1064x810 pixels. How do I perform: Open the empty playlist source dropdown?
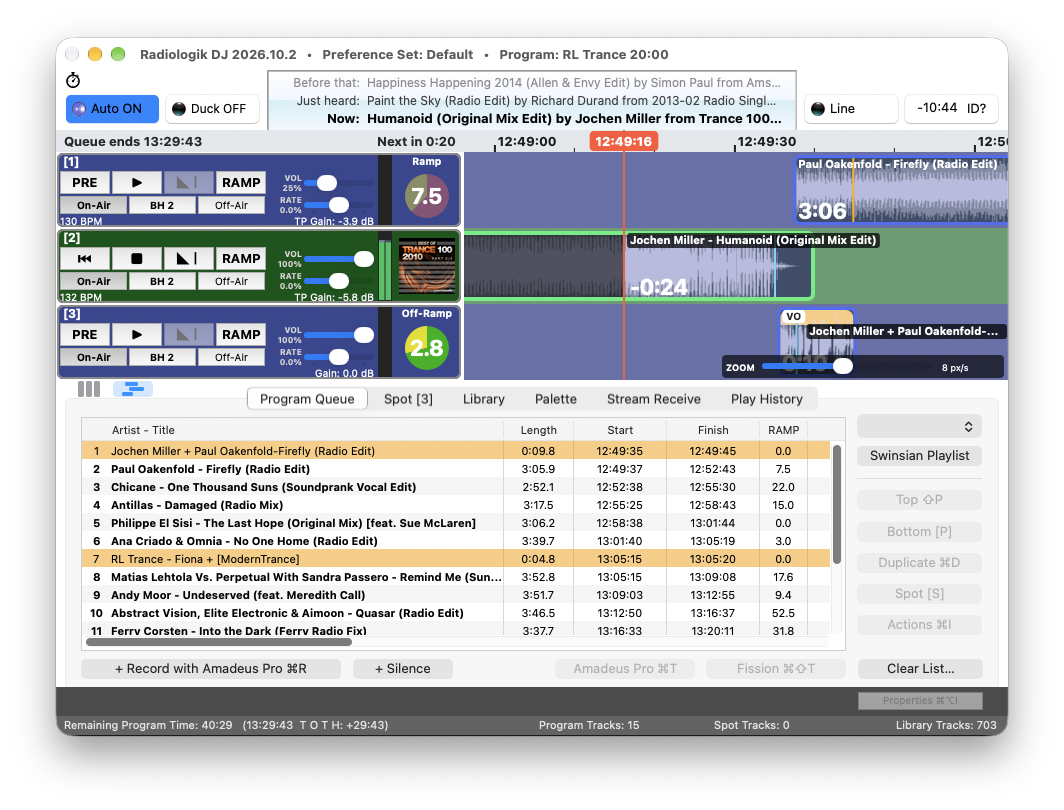(x=919, y=427)
